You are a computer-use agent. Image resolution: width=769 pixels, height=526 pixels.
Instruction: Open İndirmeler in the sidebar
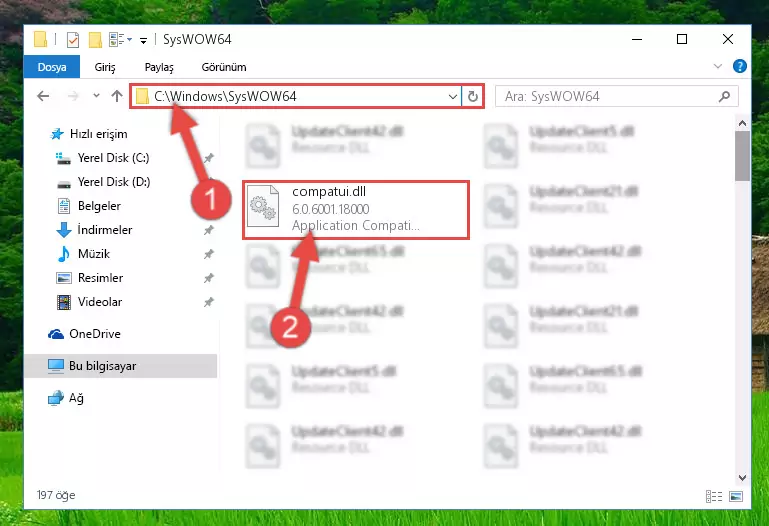click(104, 230)
